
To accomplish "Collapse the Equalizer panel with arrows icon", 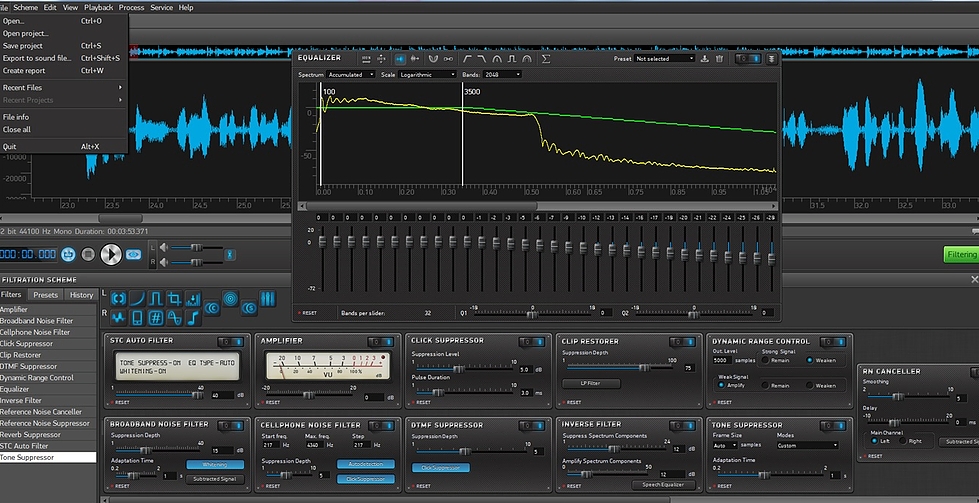I will (x=772, y=59).
